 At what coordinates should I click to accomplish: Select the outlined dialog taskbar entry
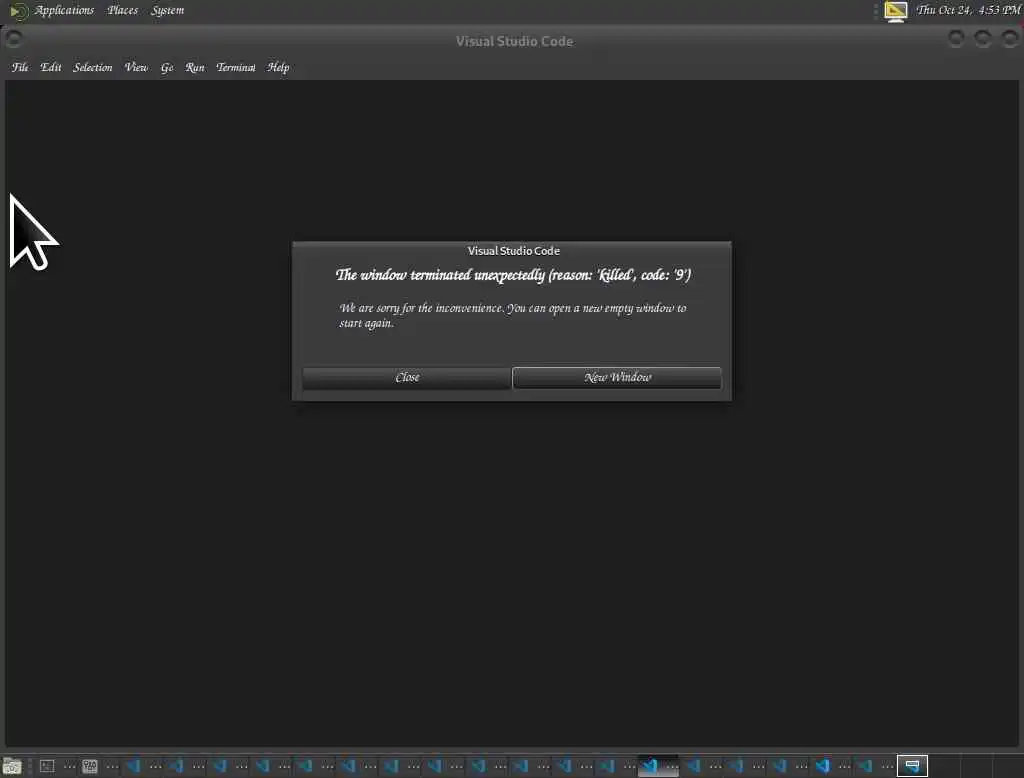[912, 766]
